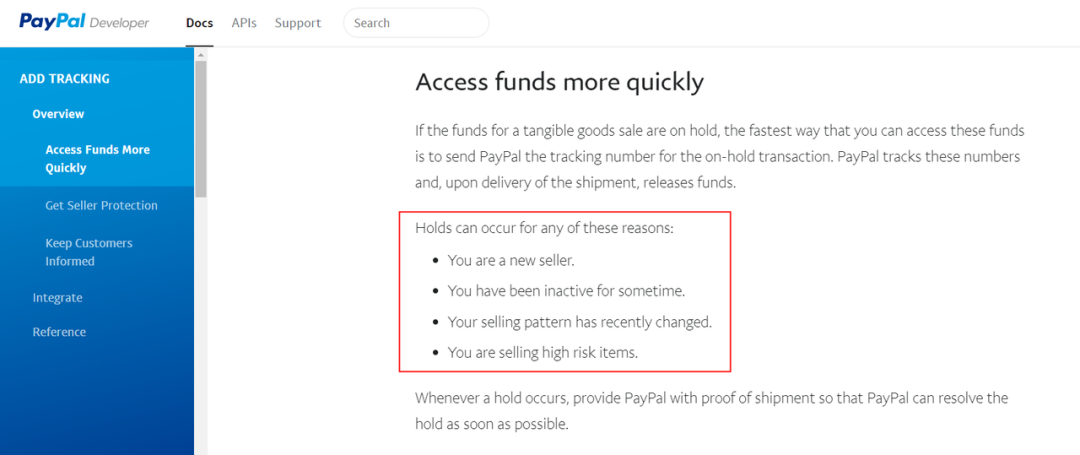This screenshot has height=455, width=1080.
Task: Click the "Holds can occur" line
Action: pos(544,228)
